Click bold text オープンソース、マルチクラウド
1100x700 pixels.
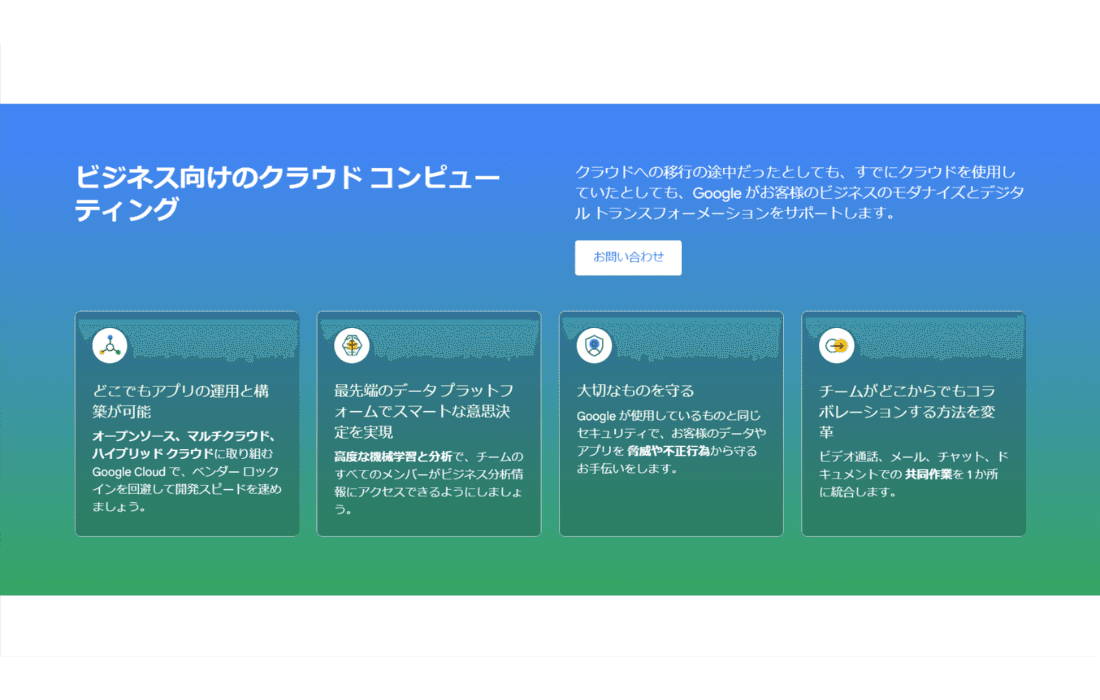pyautogui.click(x=184, y=436)
